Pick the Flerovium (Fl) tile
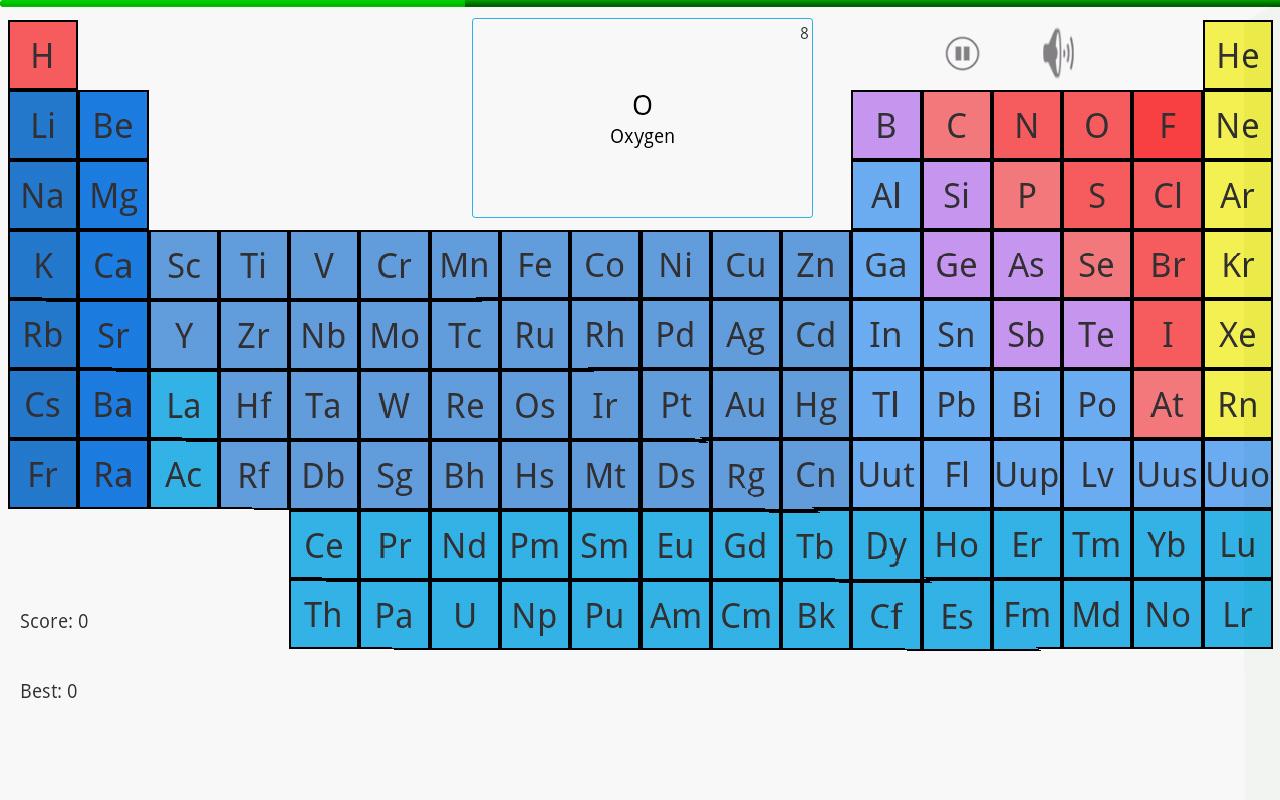Image resolution: width=1280 pixels, height=800 pixels. coord(956,475)
